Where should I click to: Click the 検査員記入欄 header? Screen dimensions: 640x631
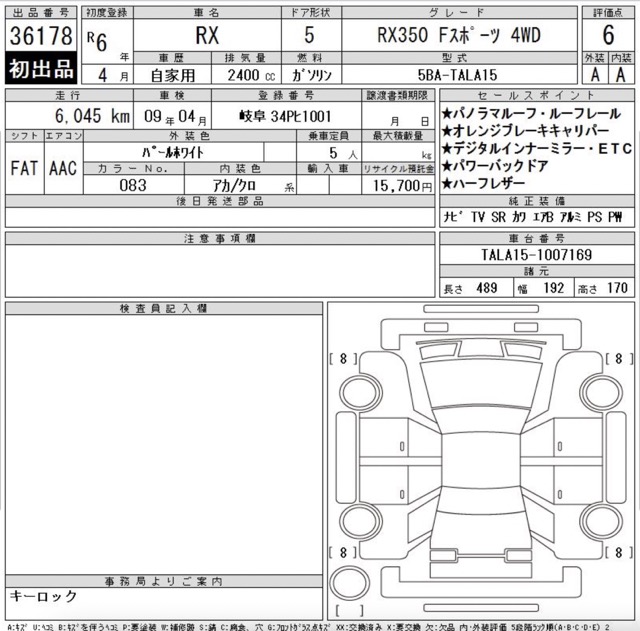[164, 309]
